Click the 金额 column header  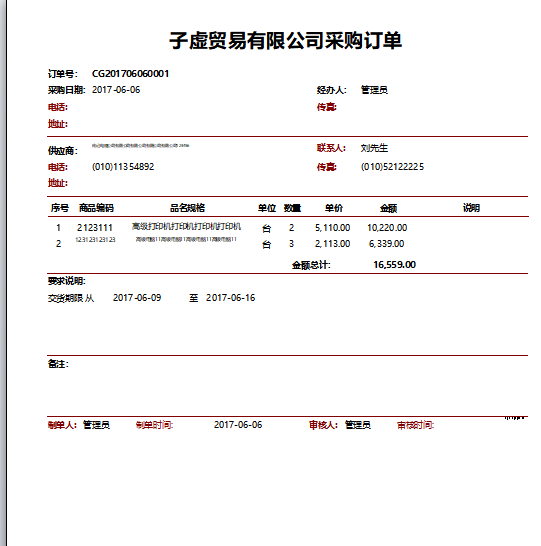tap(388, 208)
